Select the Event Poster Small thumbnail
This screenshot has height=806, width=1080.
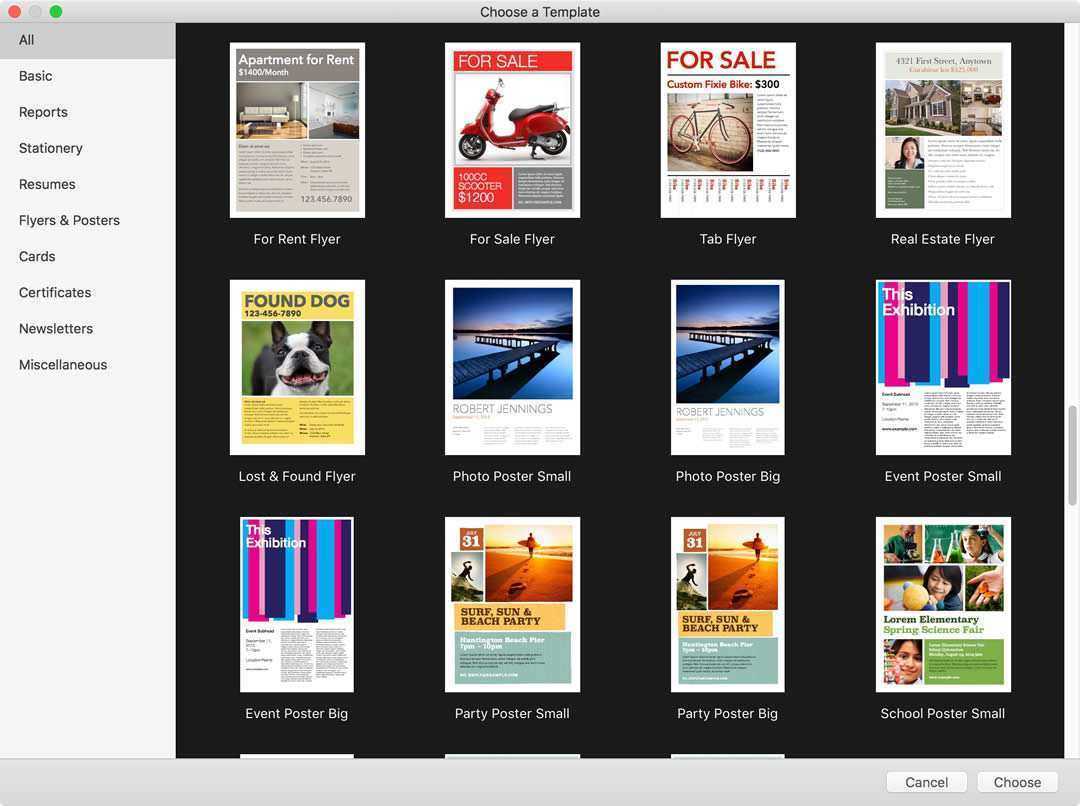[x=943, y=367]
